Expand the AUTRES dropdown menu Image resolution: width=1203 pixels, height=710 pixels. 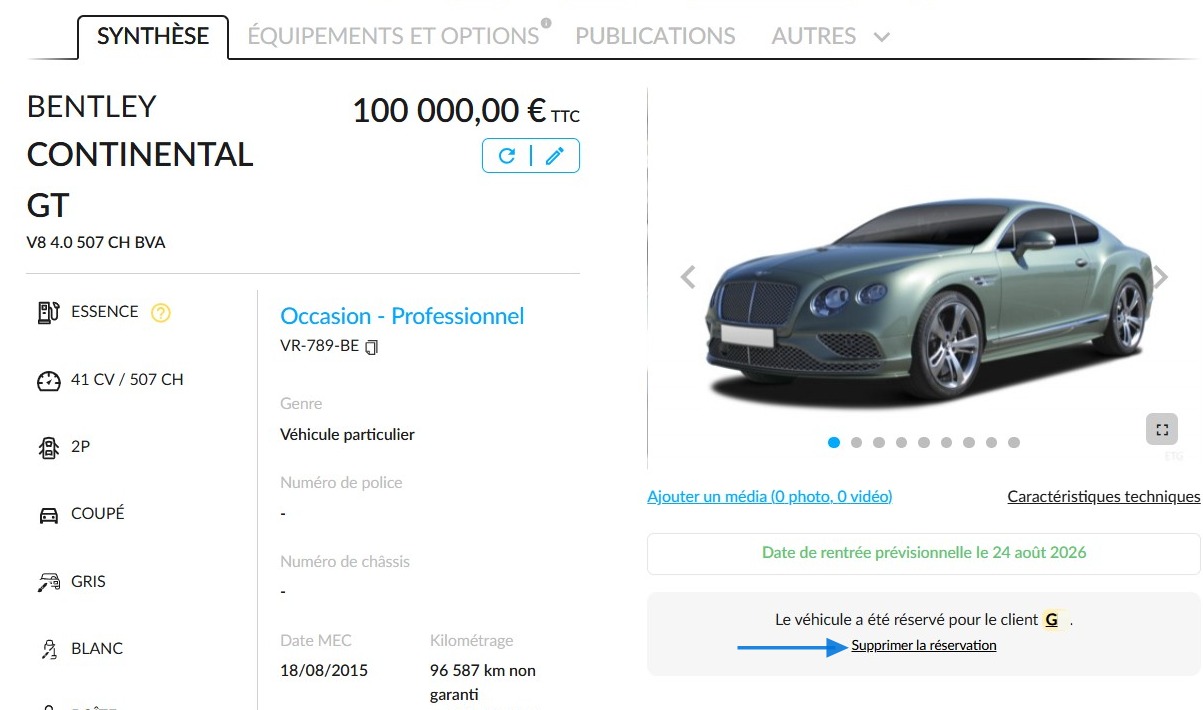tap(830, 36)
